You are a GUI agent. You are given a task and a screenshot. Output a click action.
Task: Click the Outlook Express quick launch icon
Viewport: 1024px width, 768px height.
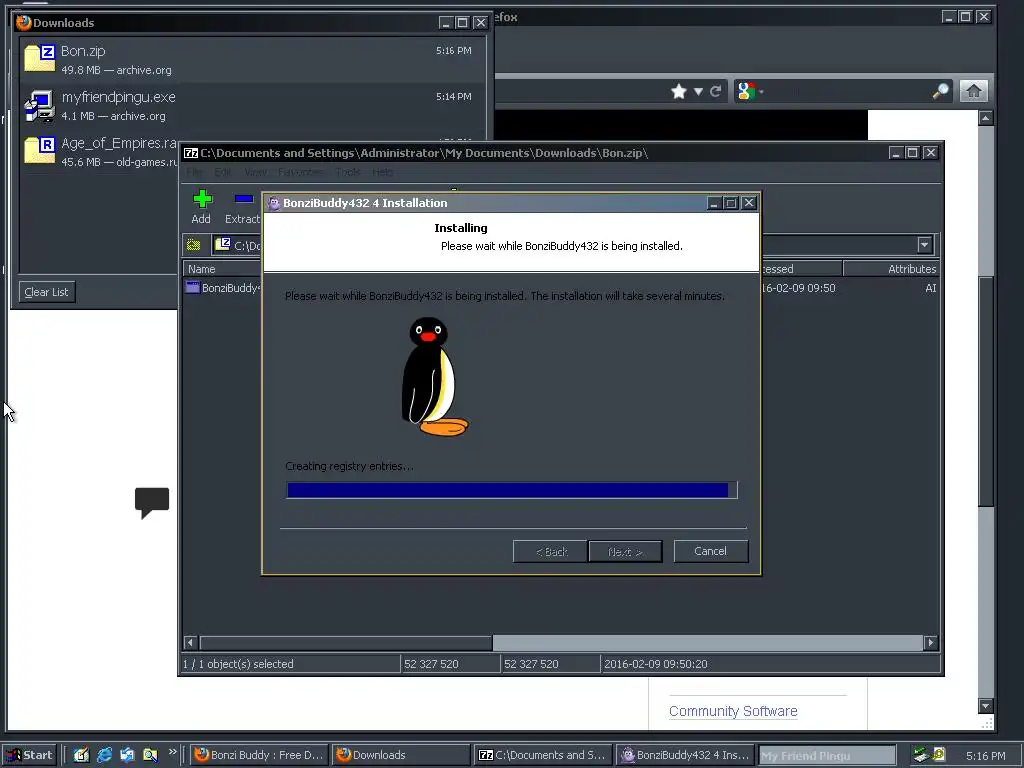tap(127, 755)
